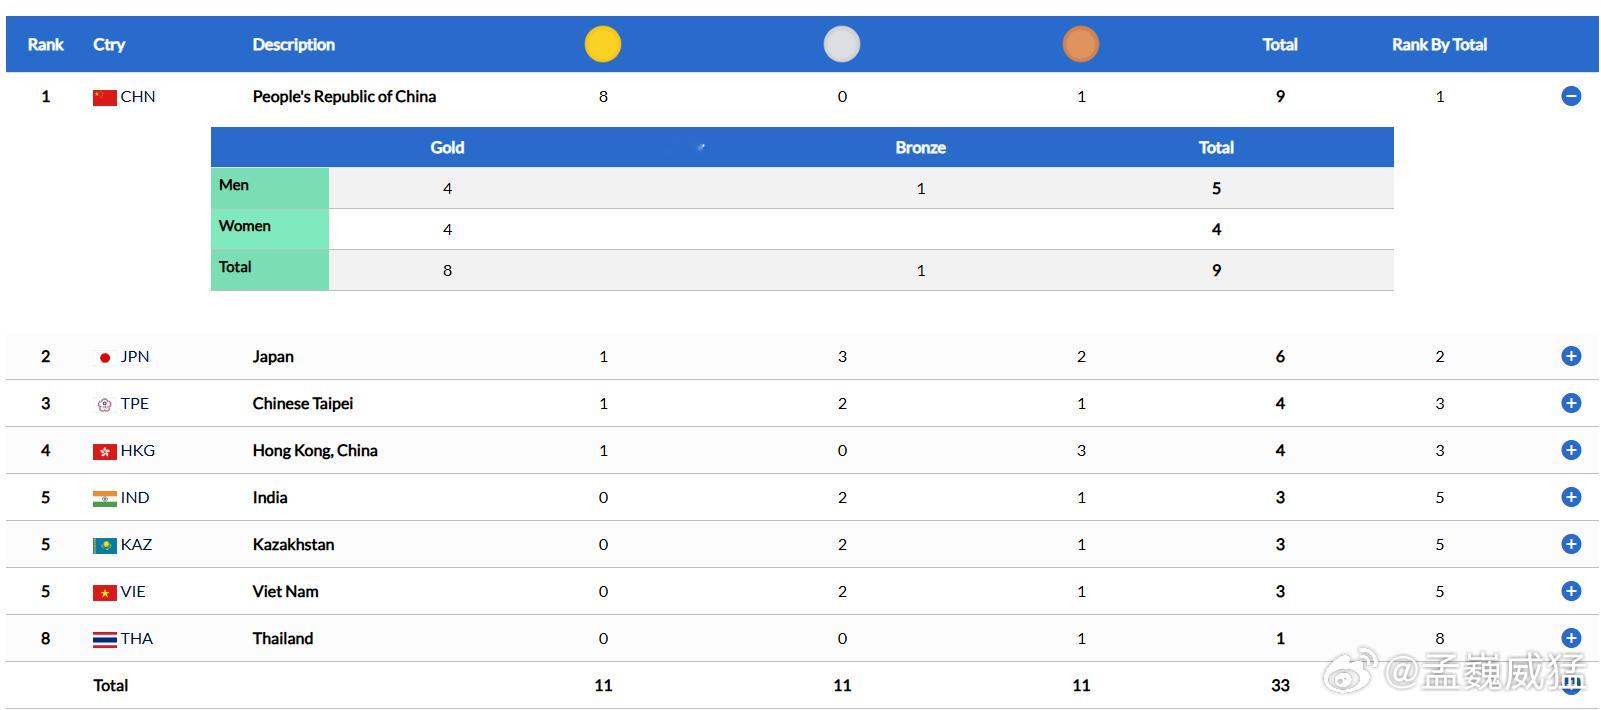Click the Hong Kong flag icon
The image size is (1601, 710).
click(x=105, y=451)
